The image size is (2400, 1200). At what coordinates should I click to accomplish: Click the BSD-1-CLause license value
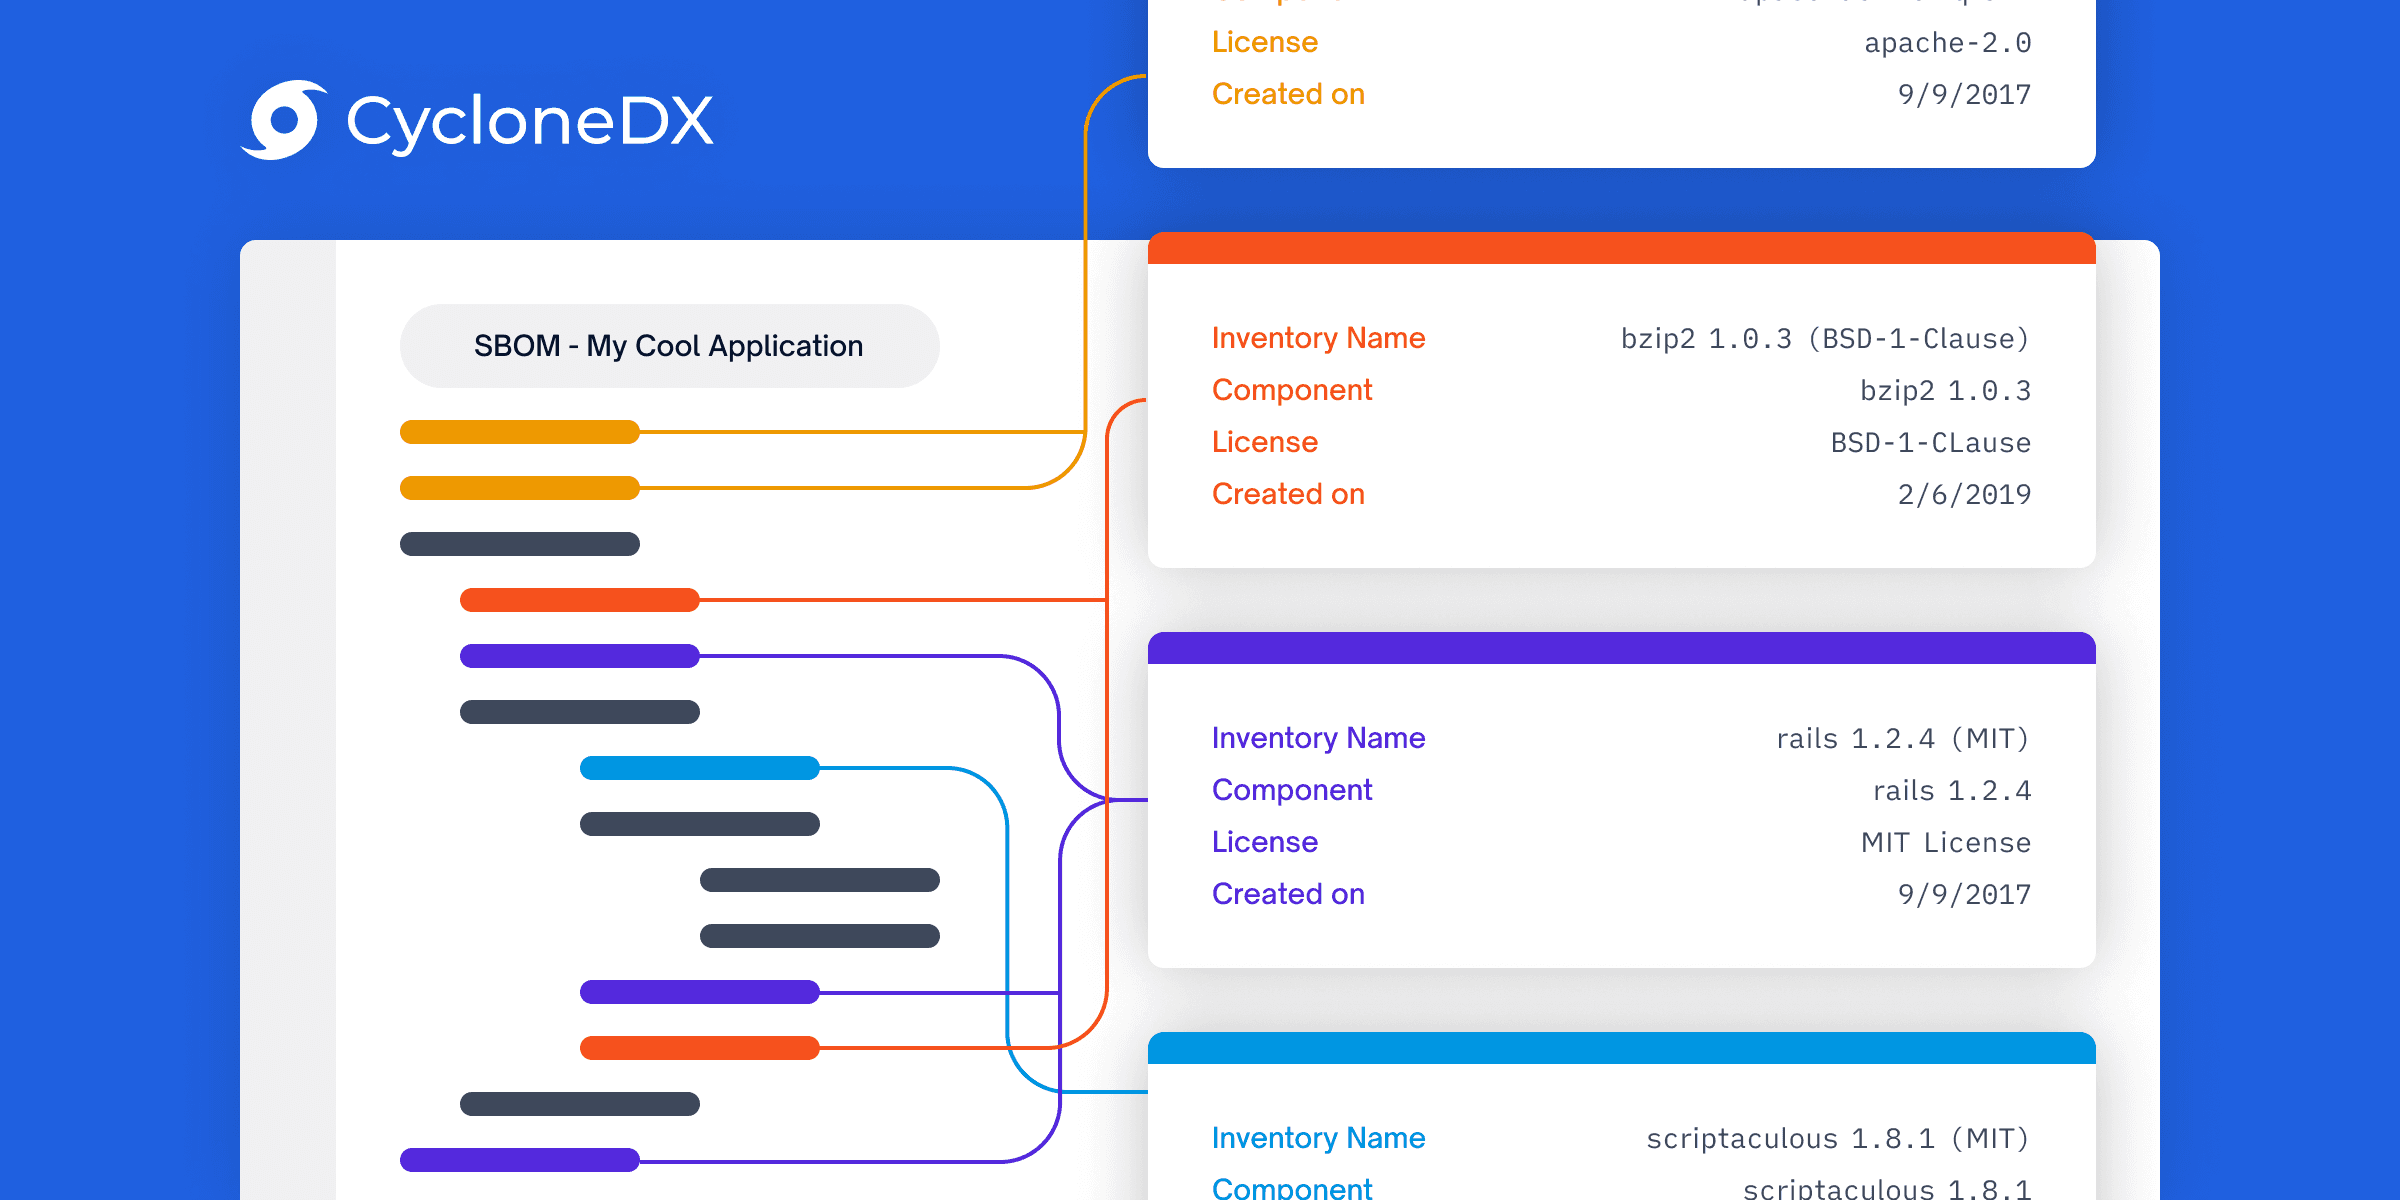point(1930,442)
